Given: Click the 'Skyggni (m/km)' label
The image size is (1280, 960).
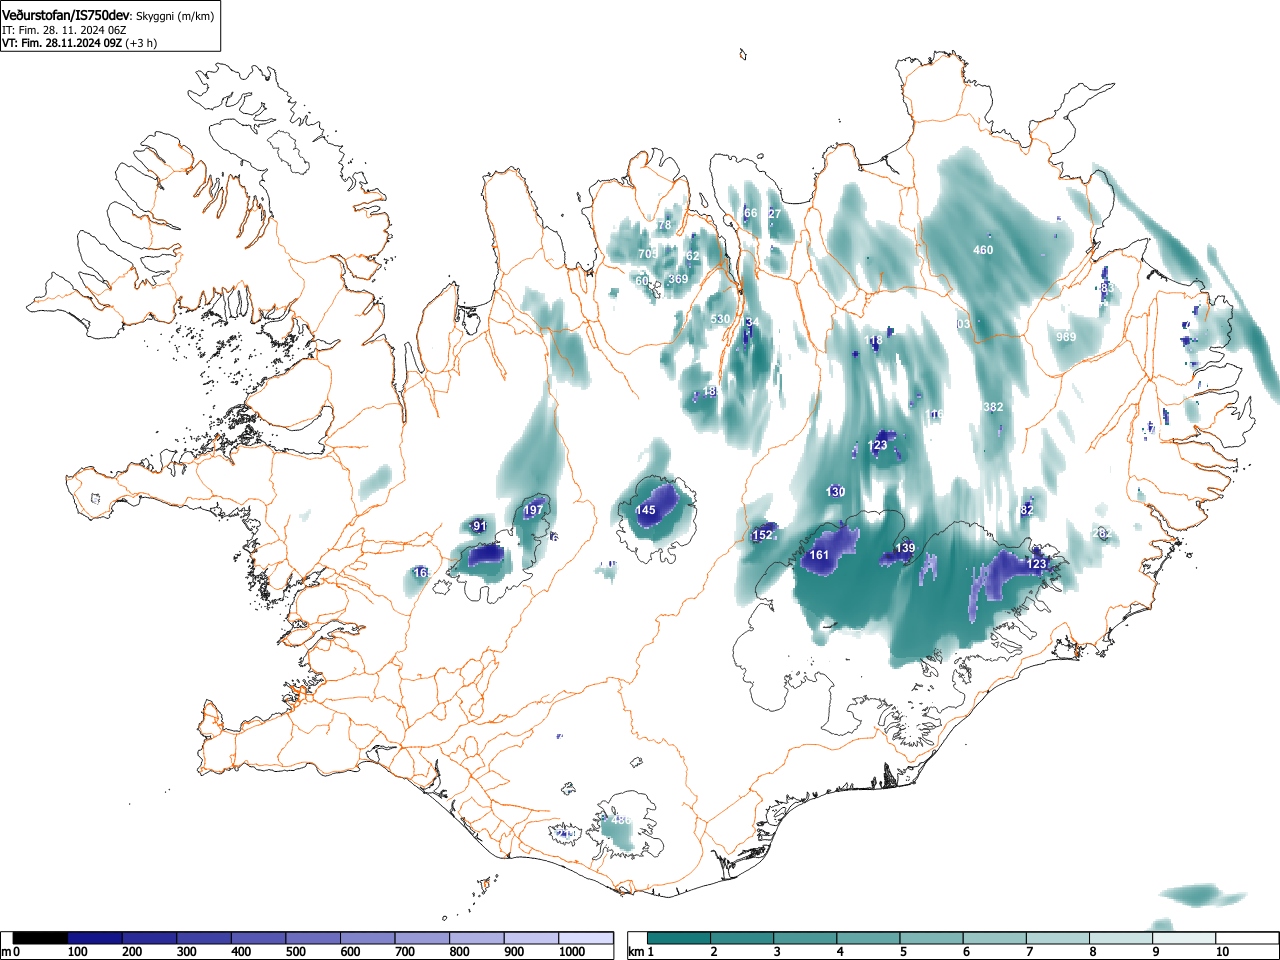Looking at the screenshot, I should click(x=175, y=16).
